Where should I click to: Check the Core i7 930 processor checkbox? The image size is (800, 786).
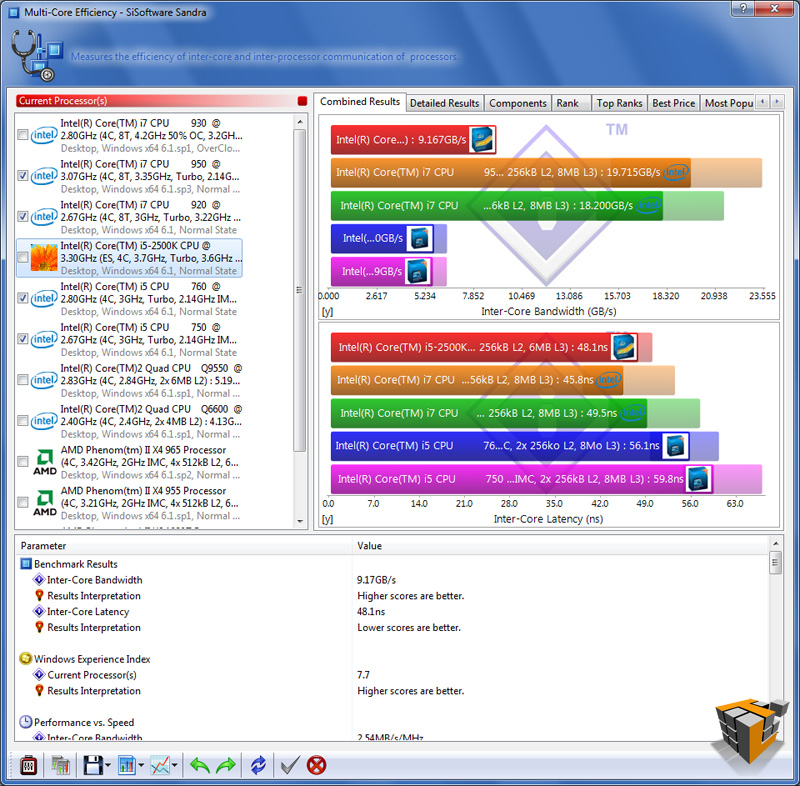tap(22, 135)
